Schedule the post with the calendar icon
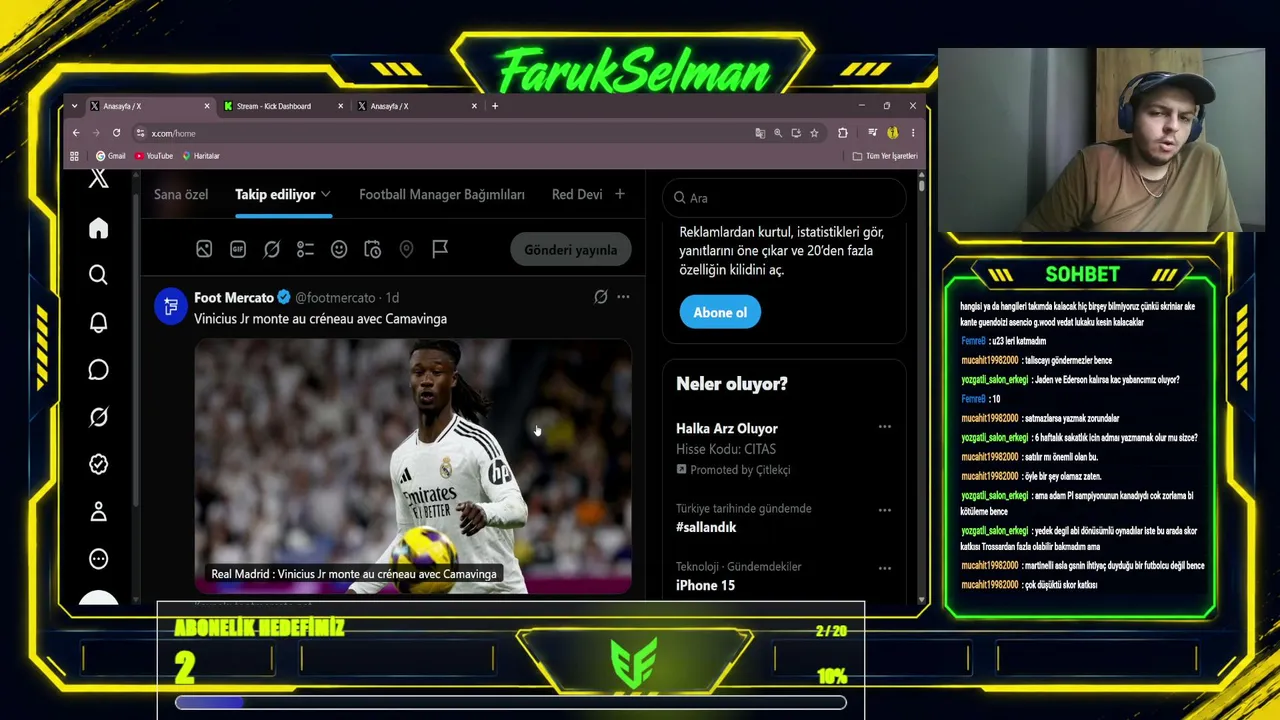 coord(372,249)
